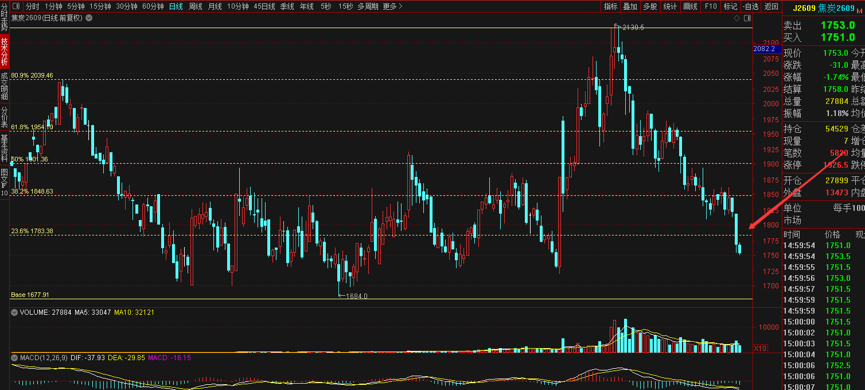
Task: Switch chart to 月线 monthly
Action: 215,7
